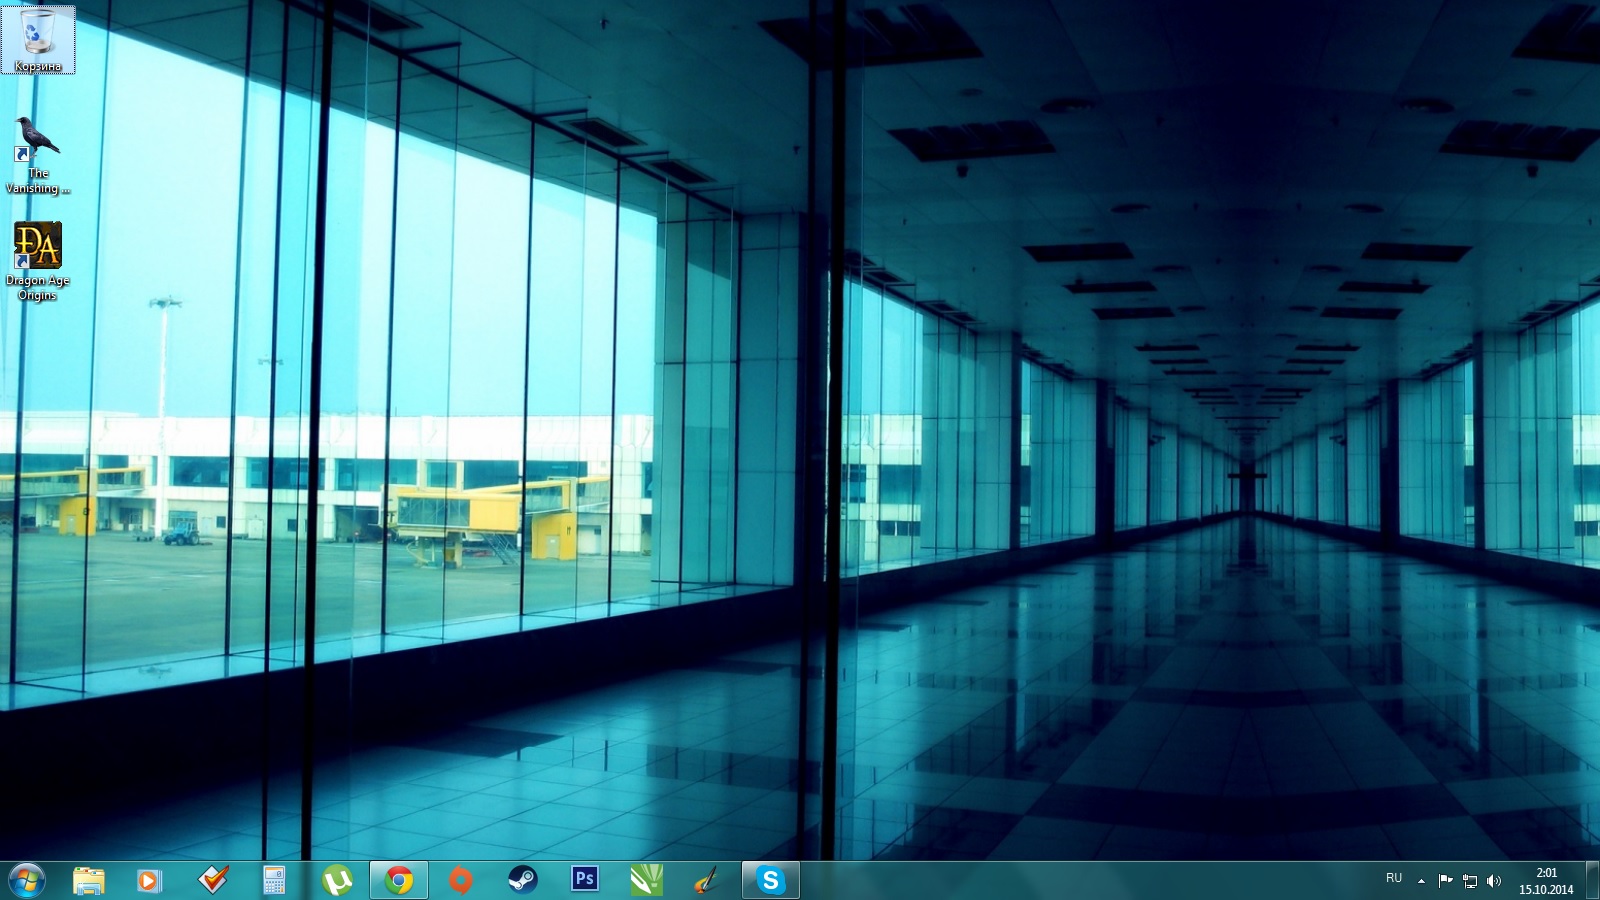The height and width of the screenshot is (900, 1600).
Task: Switch to the Skype window
Action: pyautogui.click(x=770, y=880)
